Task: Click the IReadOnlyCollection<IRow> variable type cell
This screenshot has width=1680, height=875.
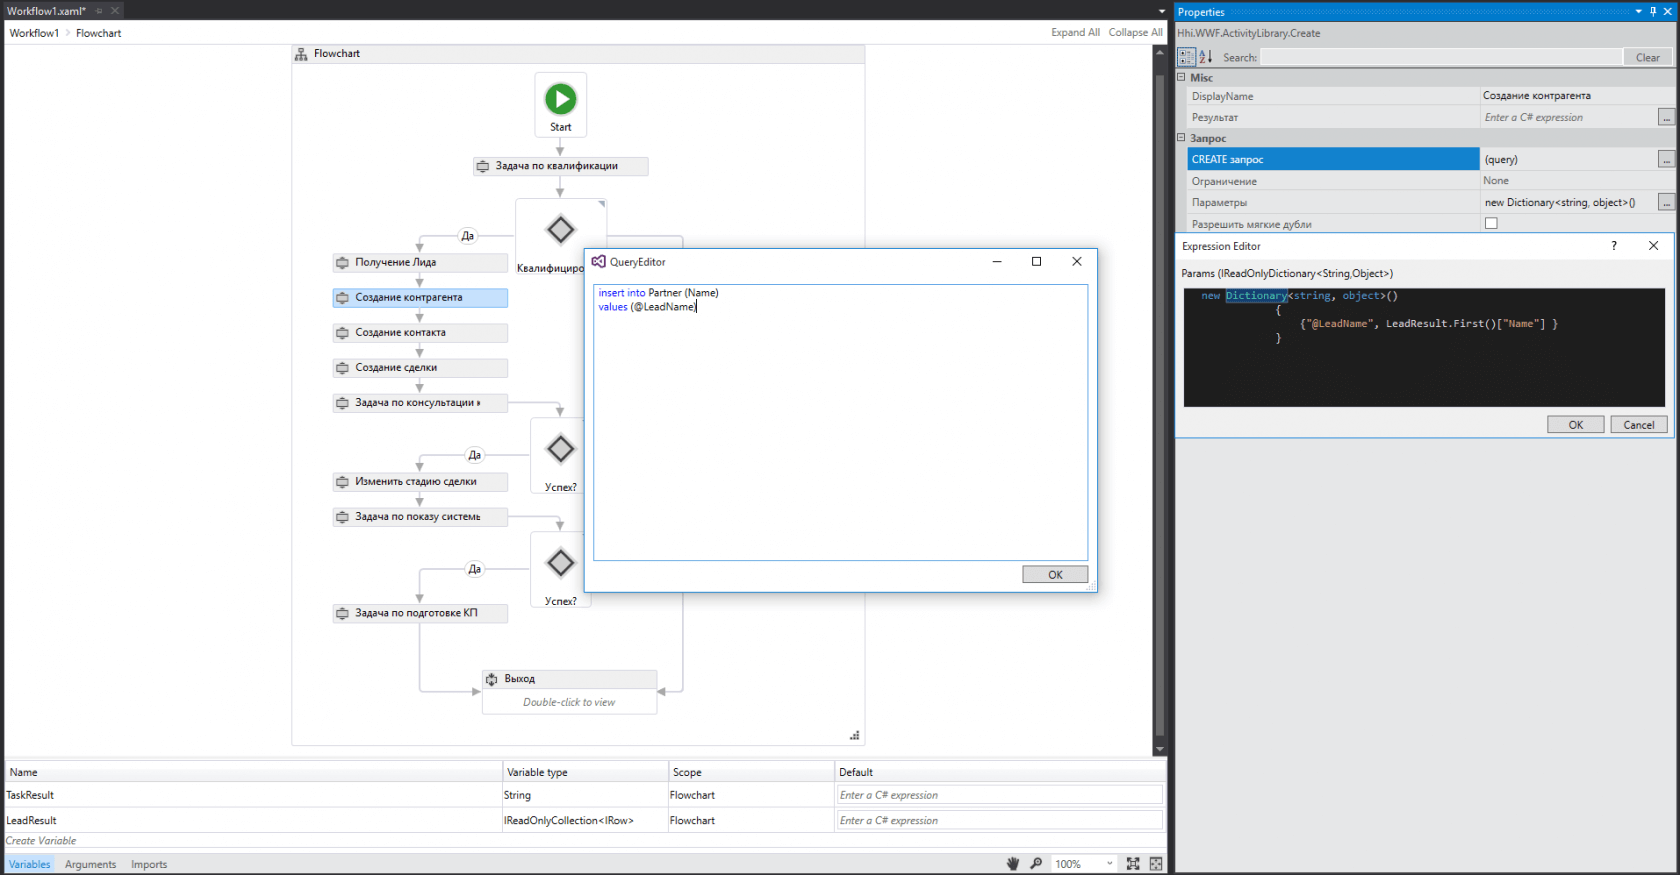Action: point(585,820)
